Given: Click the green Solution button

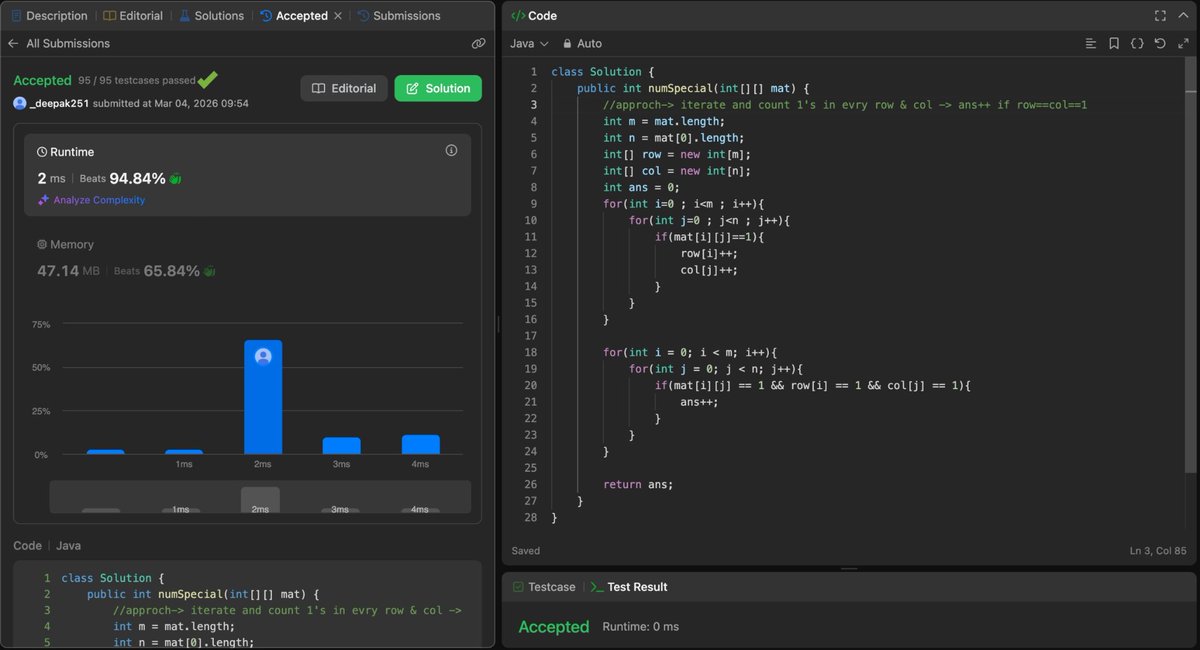Looking at the screenshot, I should pos(438,88).
